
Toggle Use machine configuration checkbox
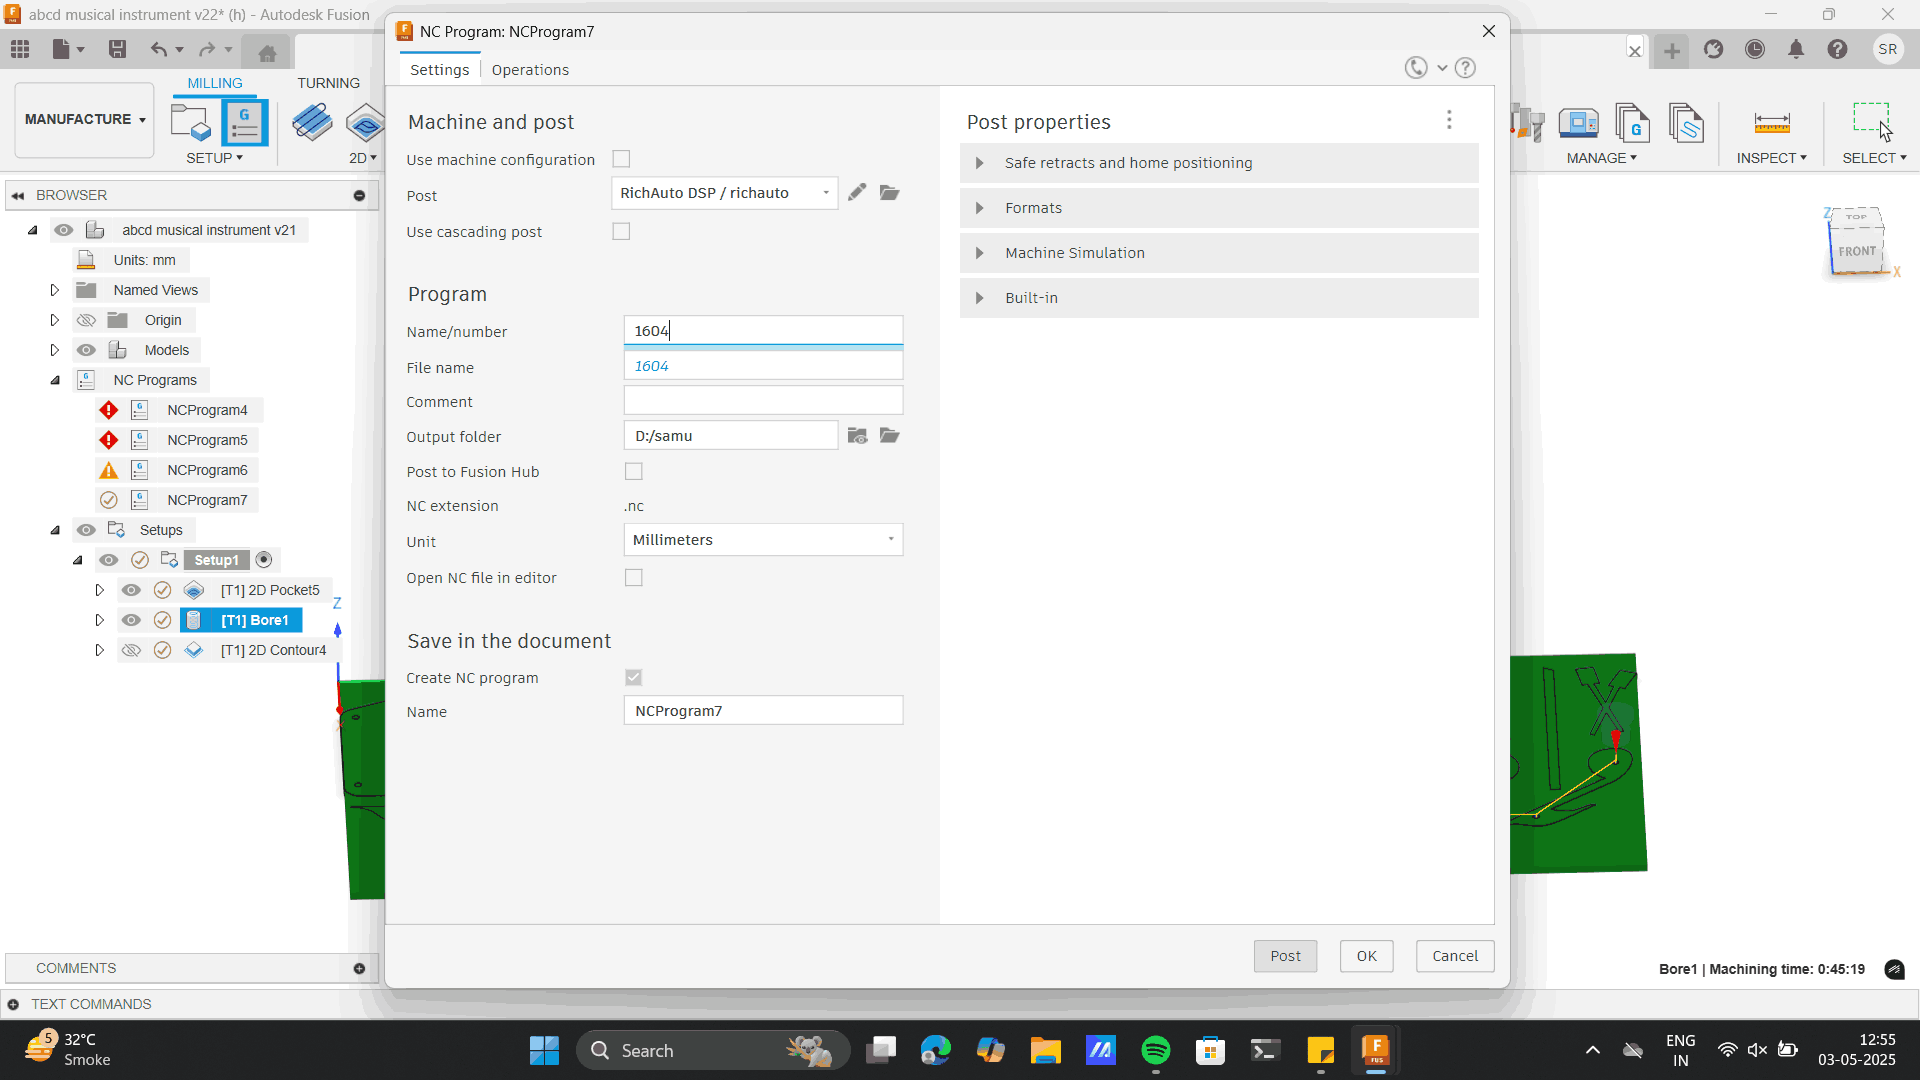[x=621, y=159]
